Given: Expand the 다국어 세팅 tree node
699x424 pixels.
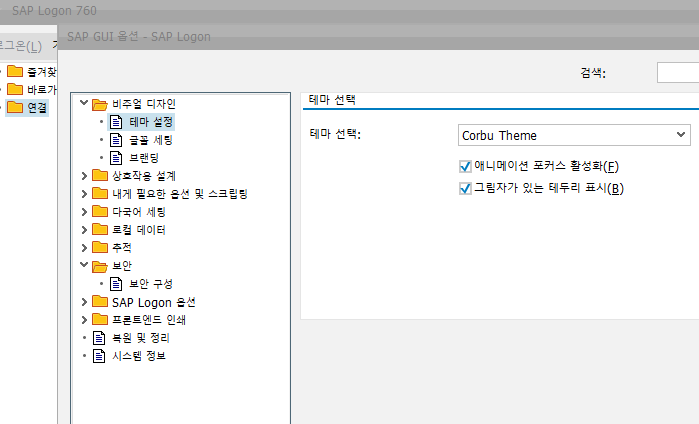Looking at the screenshot, I should [84, 212].
